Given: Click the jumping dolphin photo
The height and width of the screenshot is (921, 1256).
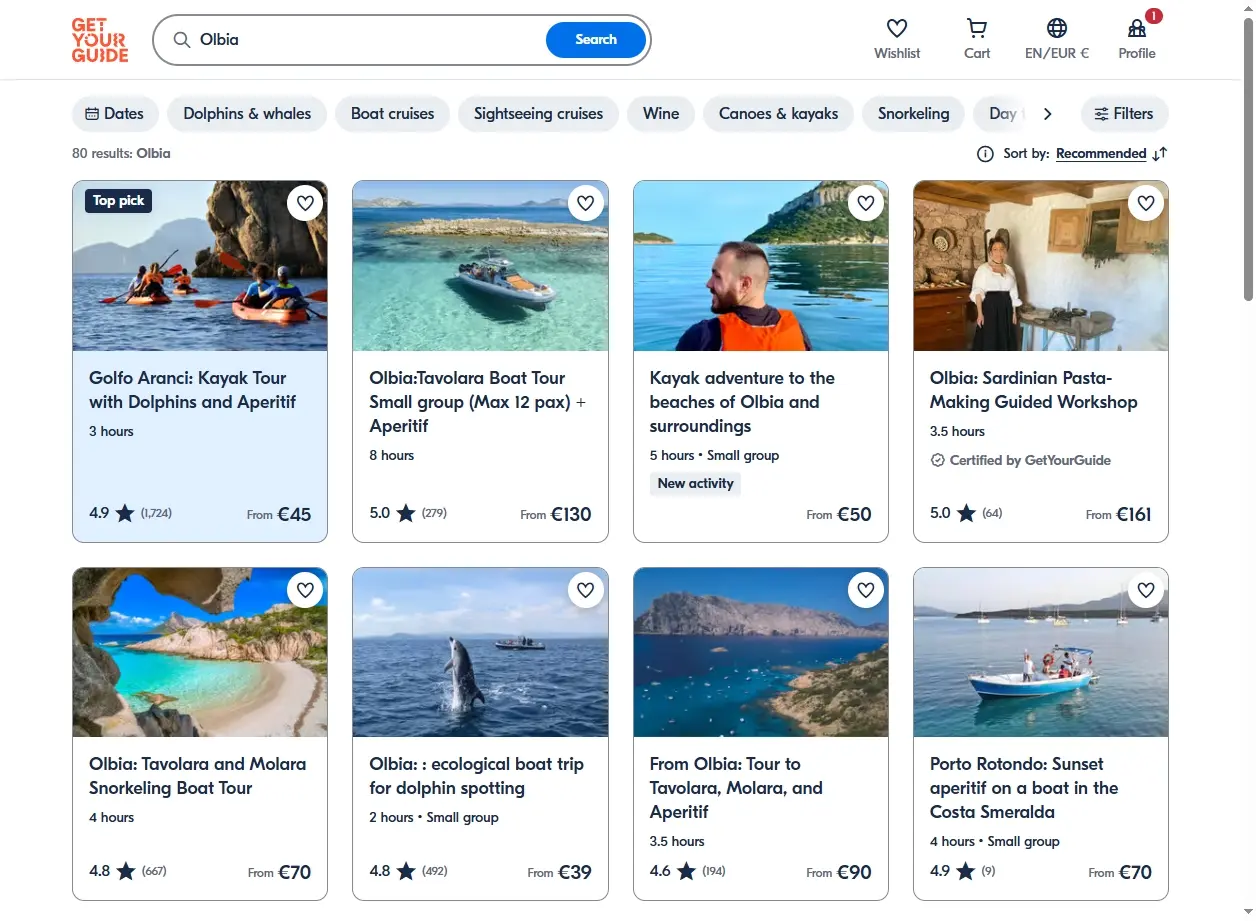Looking at the screenshot, I should pos(480,652).
